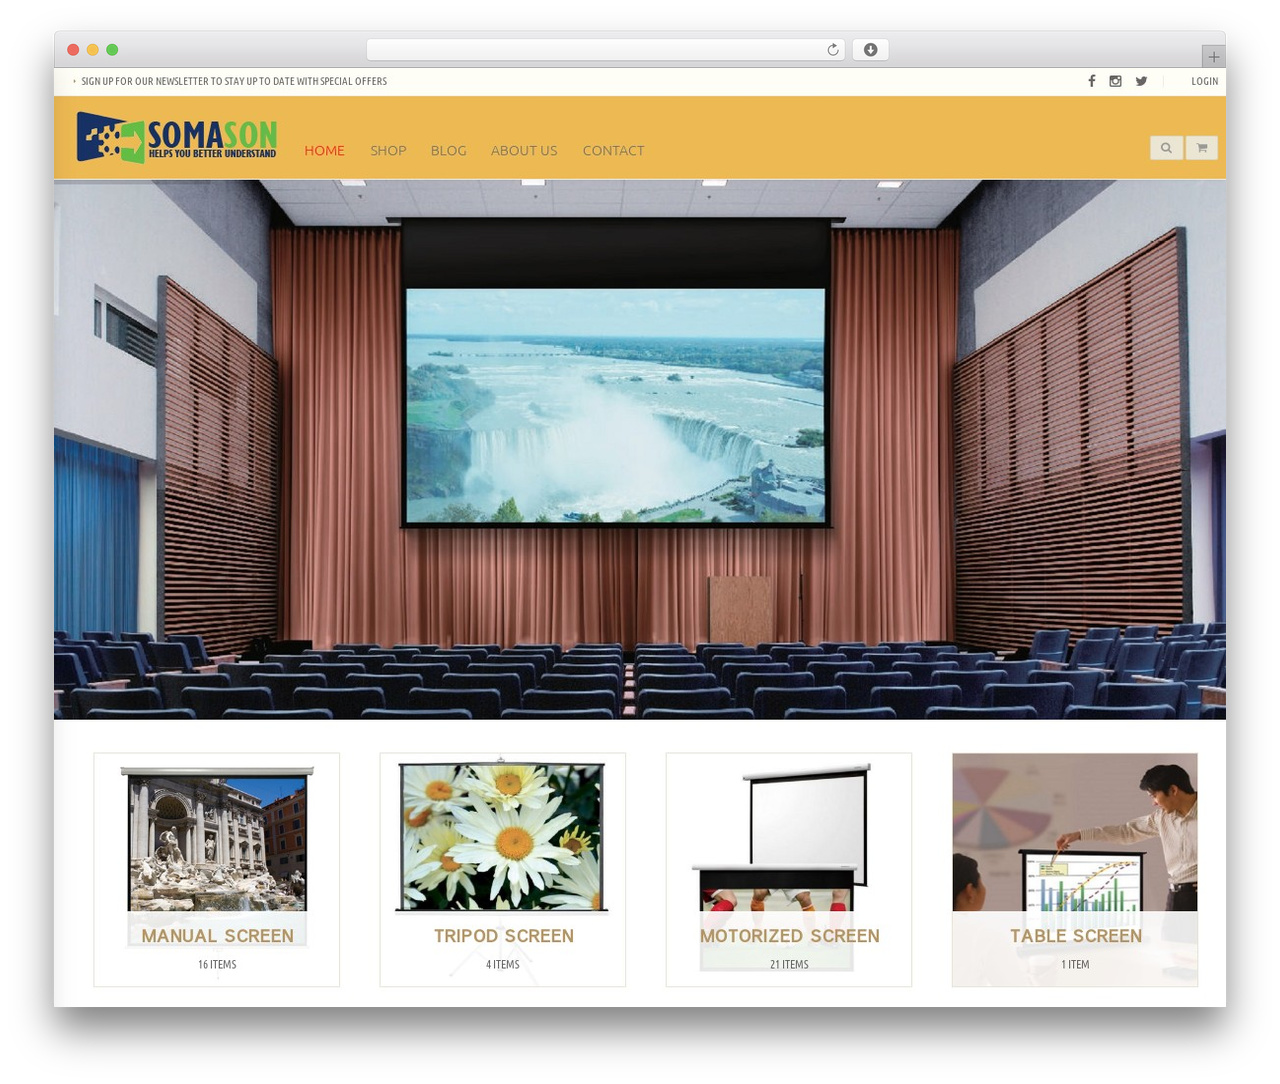Navigate to the Blog page
The image size is (1280, 1084).
click(448, 150)
